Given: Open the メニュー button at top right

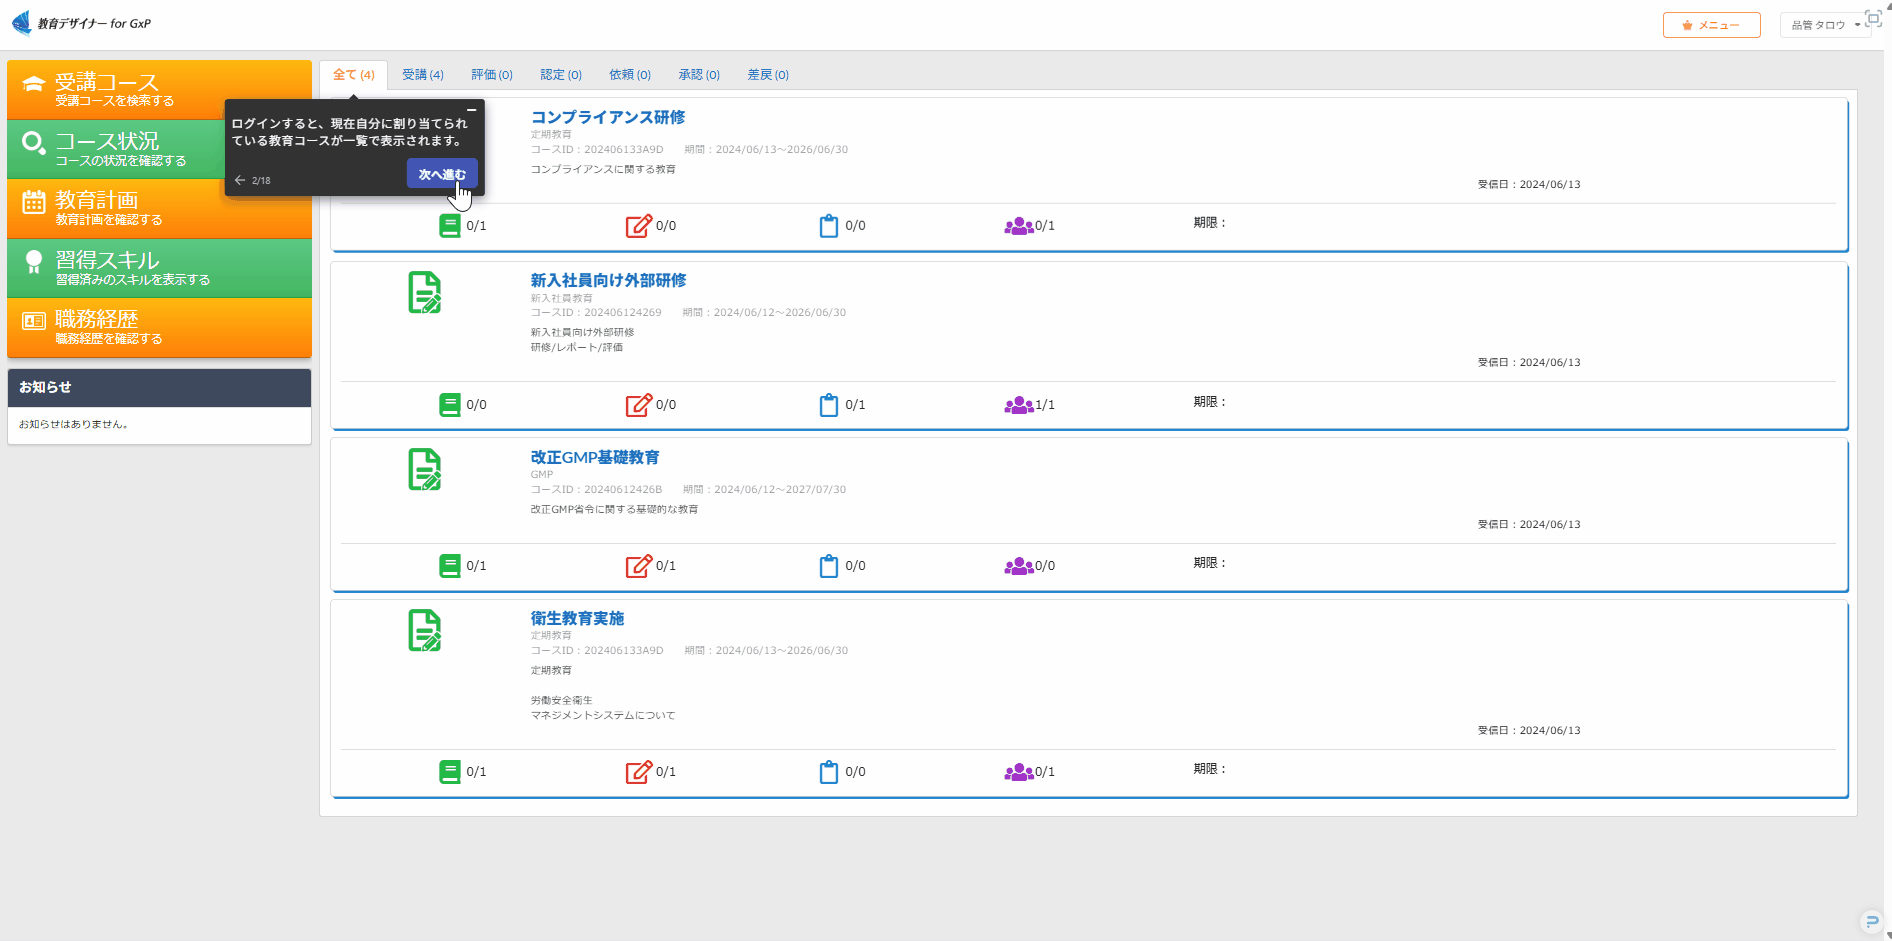Looking at the screenshot, I should pos(1711,25).
